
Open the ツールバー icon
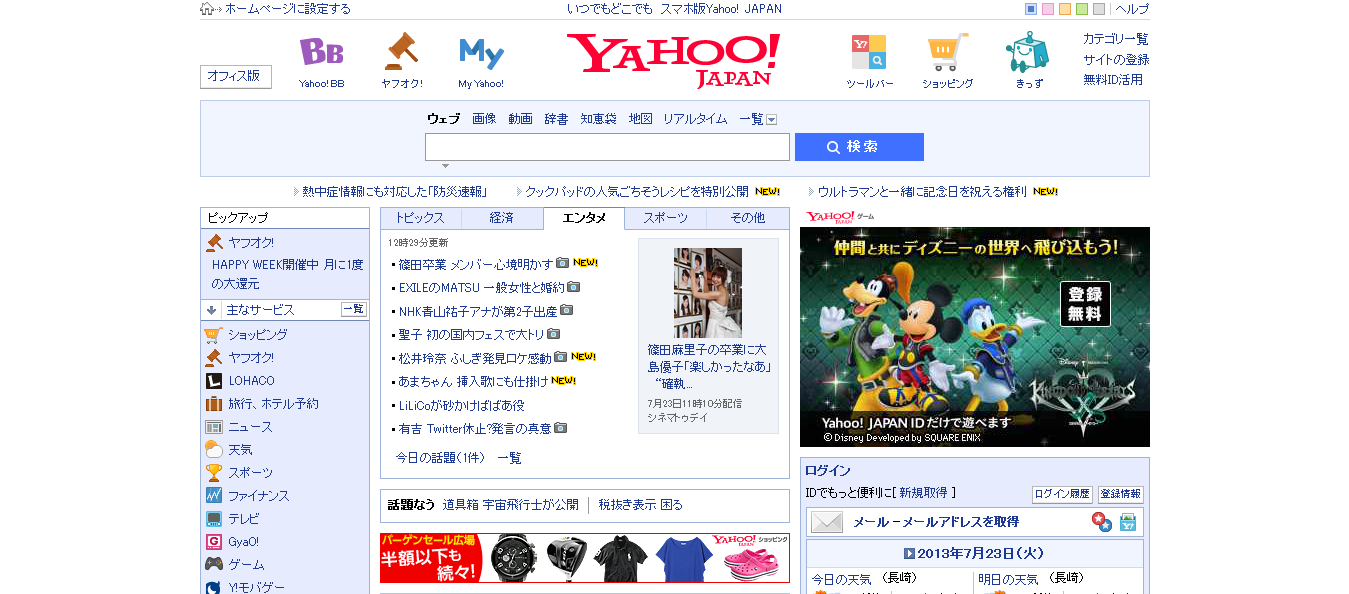click(869, 52)
